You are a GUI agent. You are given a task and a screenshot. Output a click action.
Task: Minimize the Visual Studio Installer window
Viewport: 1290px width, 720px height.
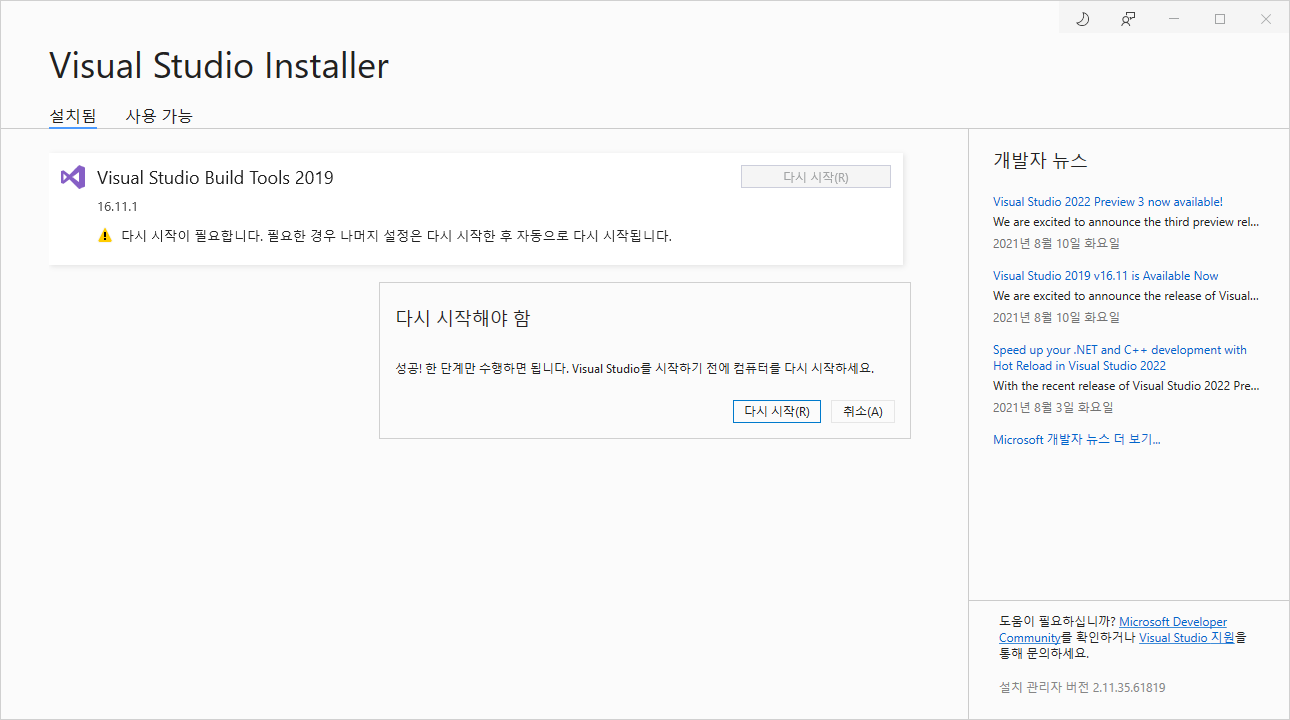tap(1174, 19)
